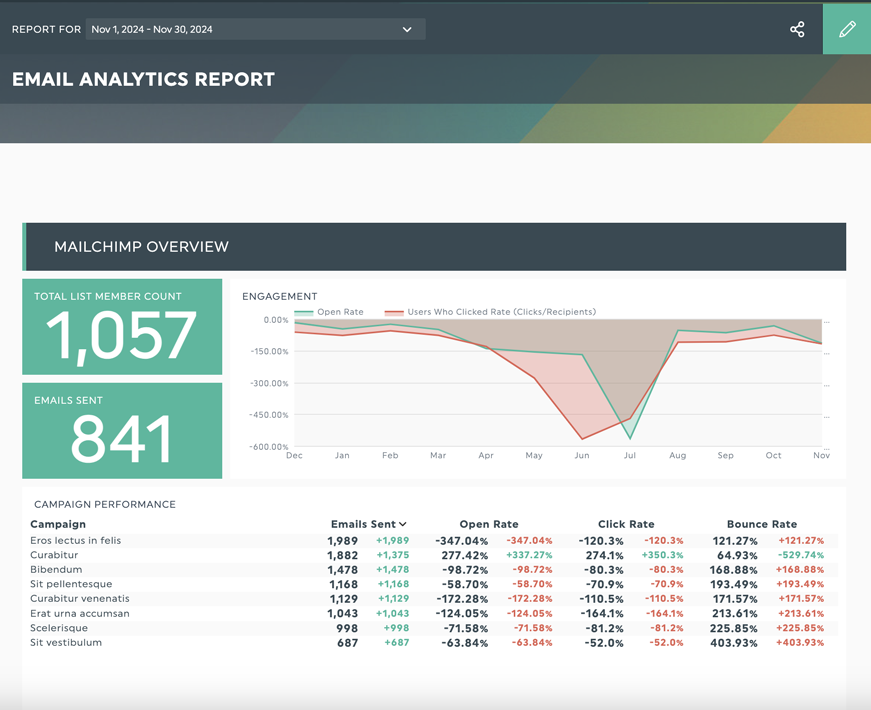Select the Curabitur venenatis campaign row

point(80,599)
